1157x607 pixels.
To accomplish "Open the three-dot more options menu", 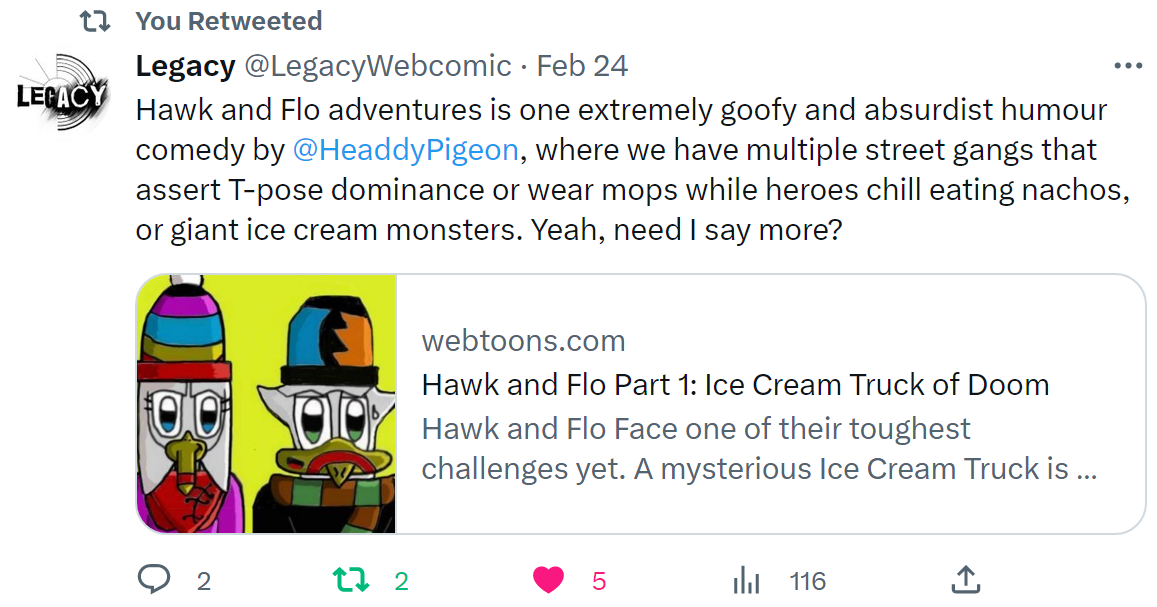I will click(x=1127, y=67).
